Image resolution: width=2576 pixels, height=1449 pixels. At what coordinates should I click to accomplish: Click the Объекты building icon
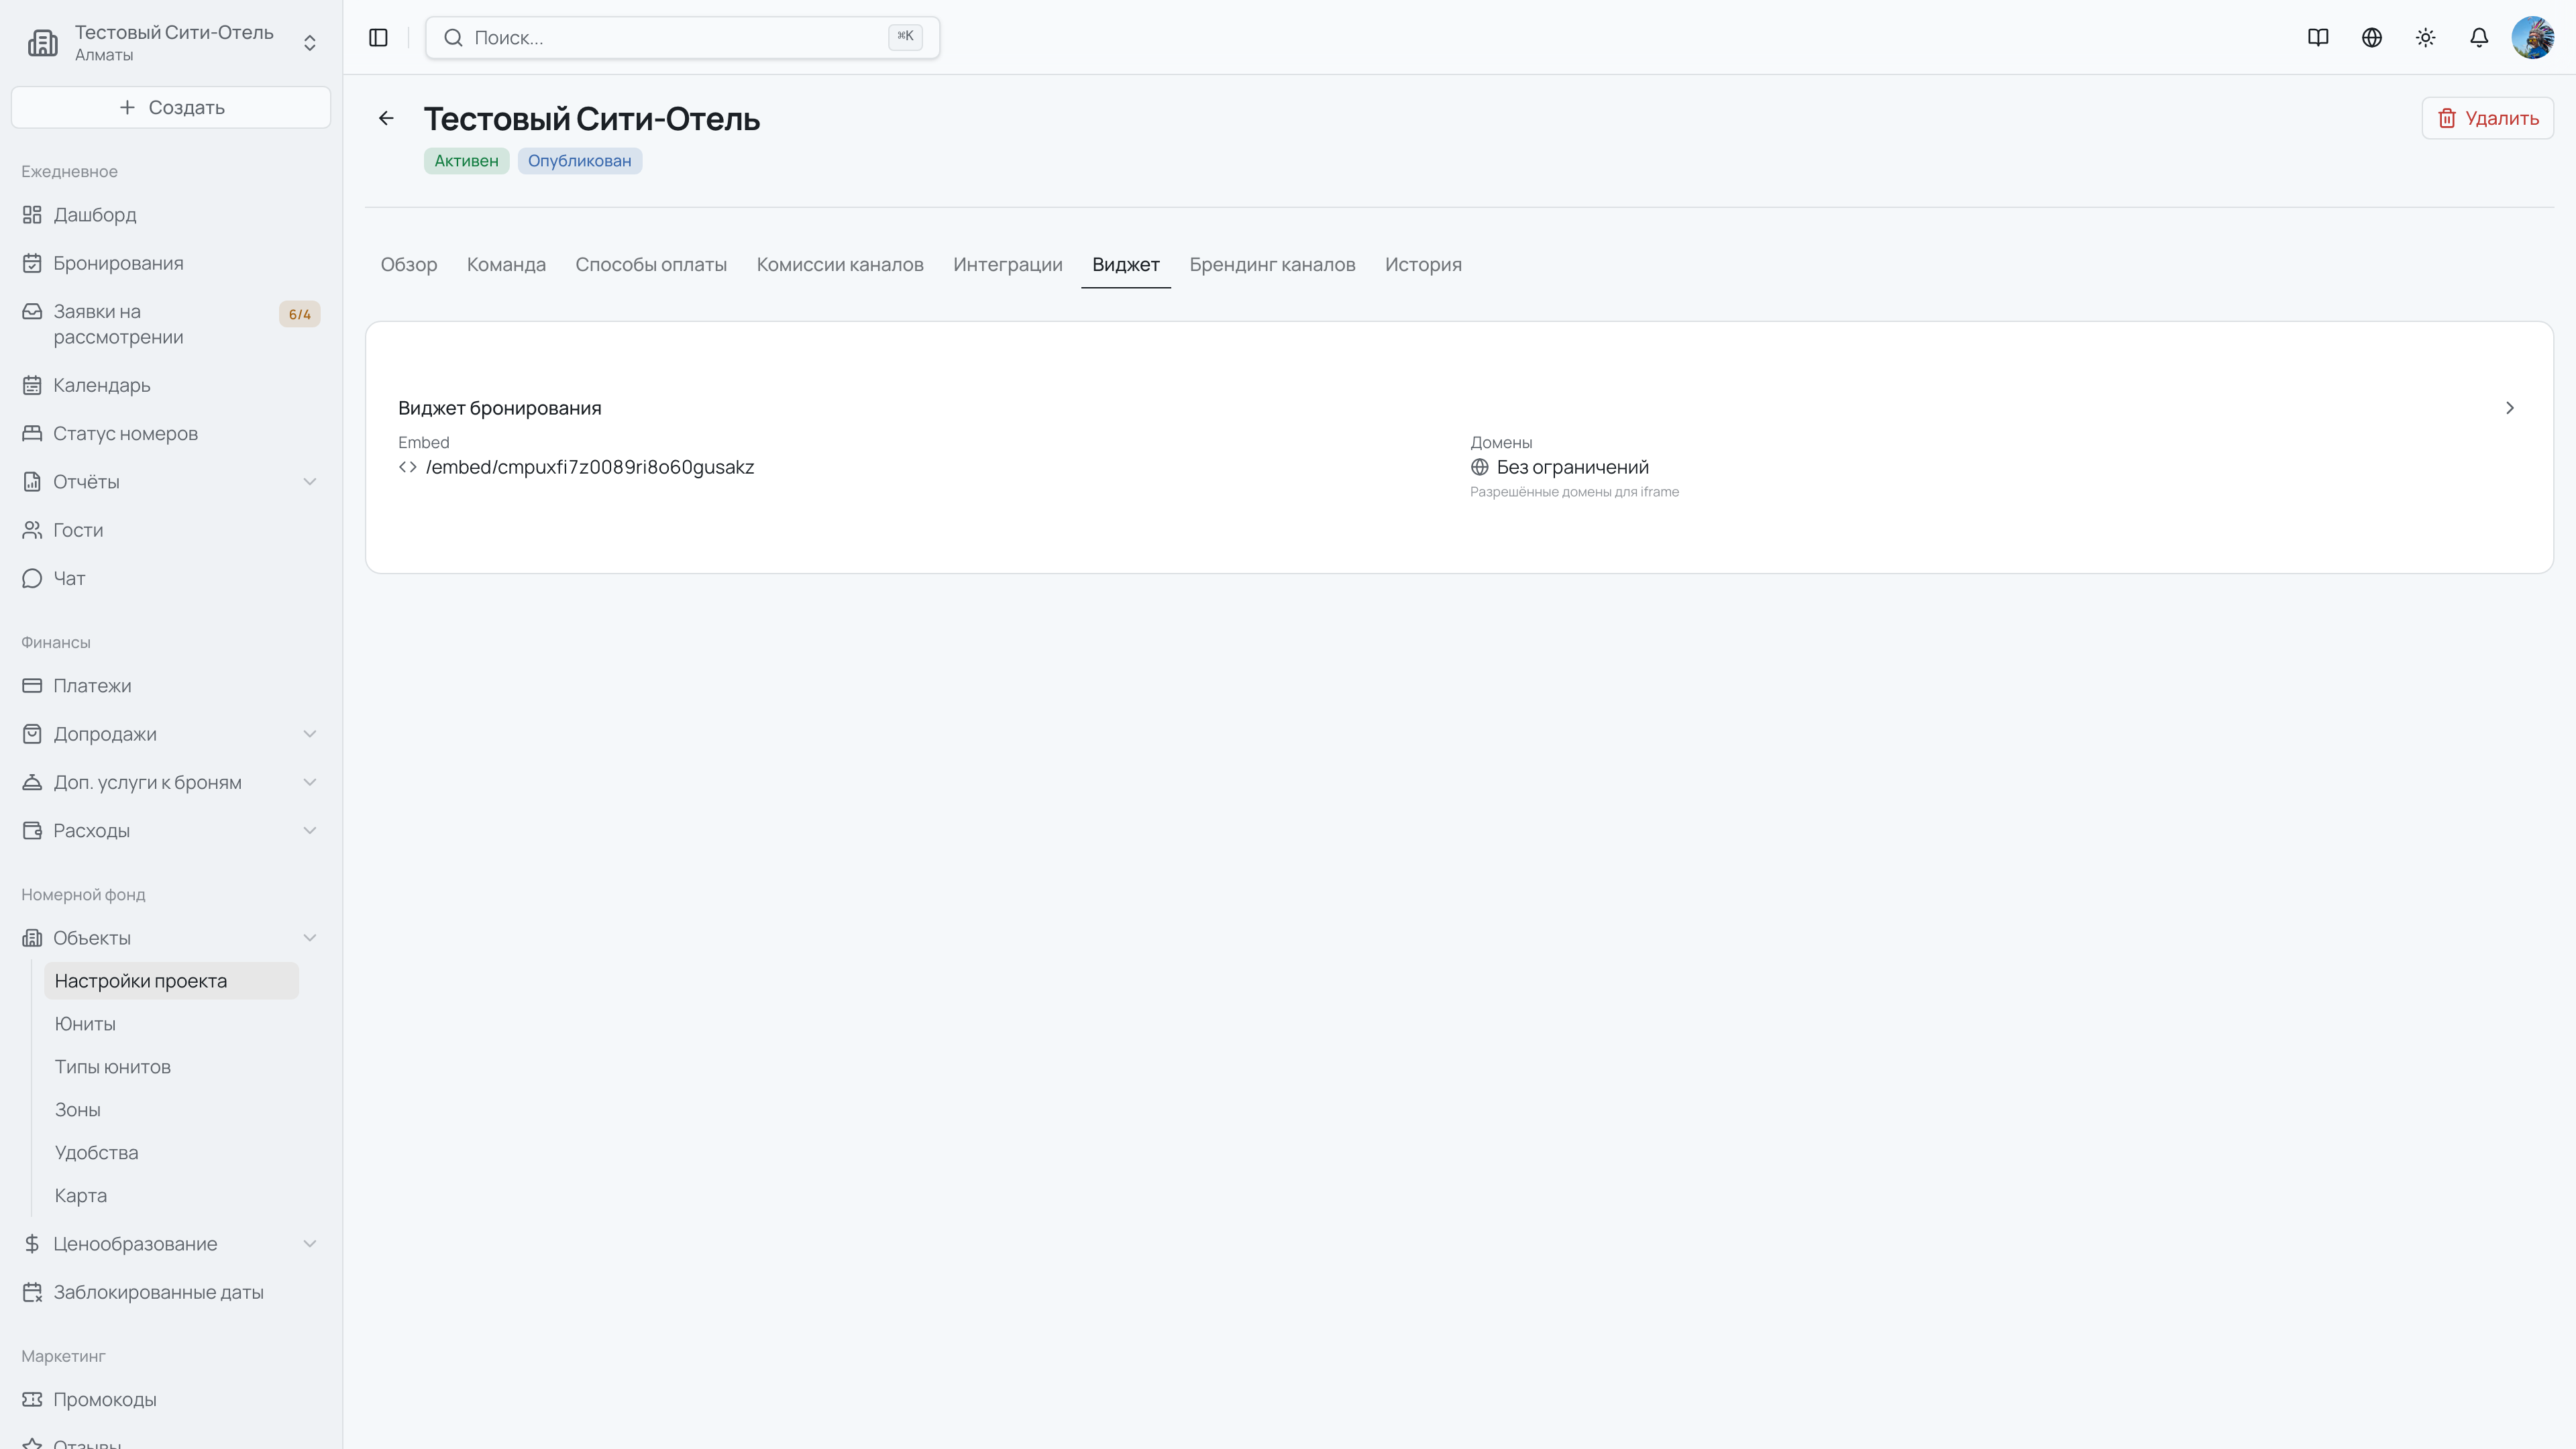click(x=32, y=938)
